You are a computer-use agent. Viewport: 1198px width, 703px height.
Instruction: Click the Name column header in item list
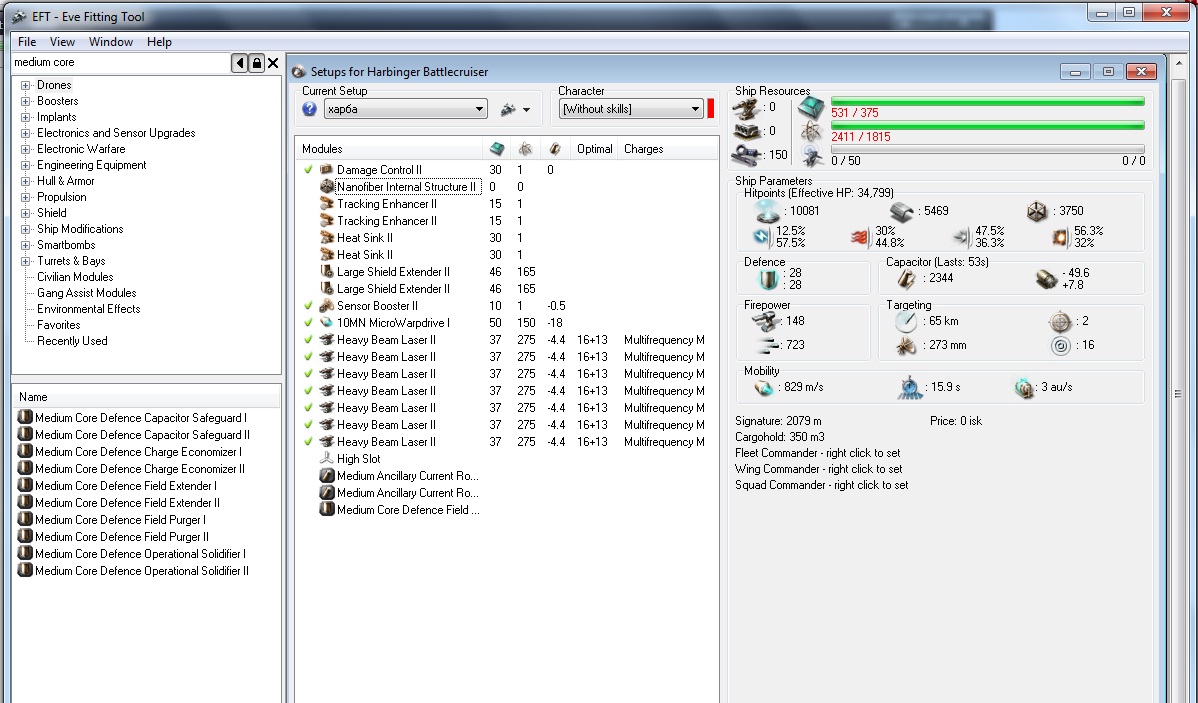tap(146, 397)
